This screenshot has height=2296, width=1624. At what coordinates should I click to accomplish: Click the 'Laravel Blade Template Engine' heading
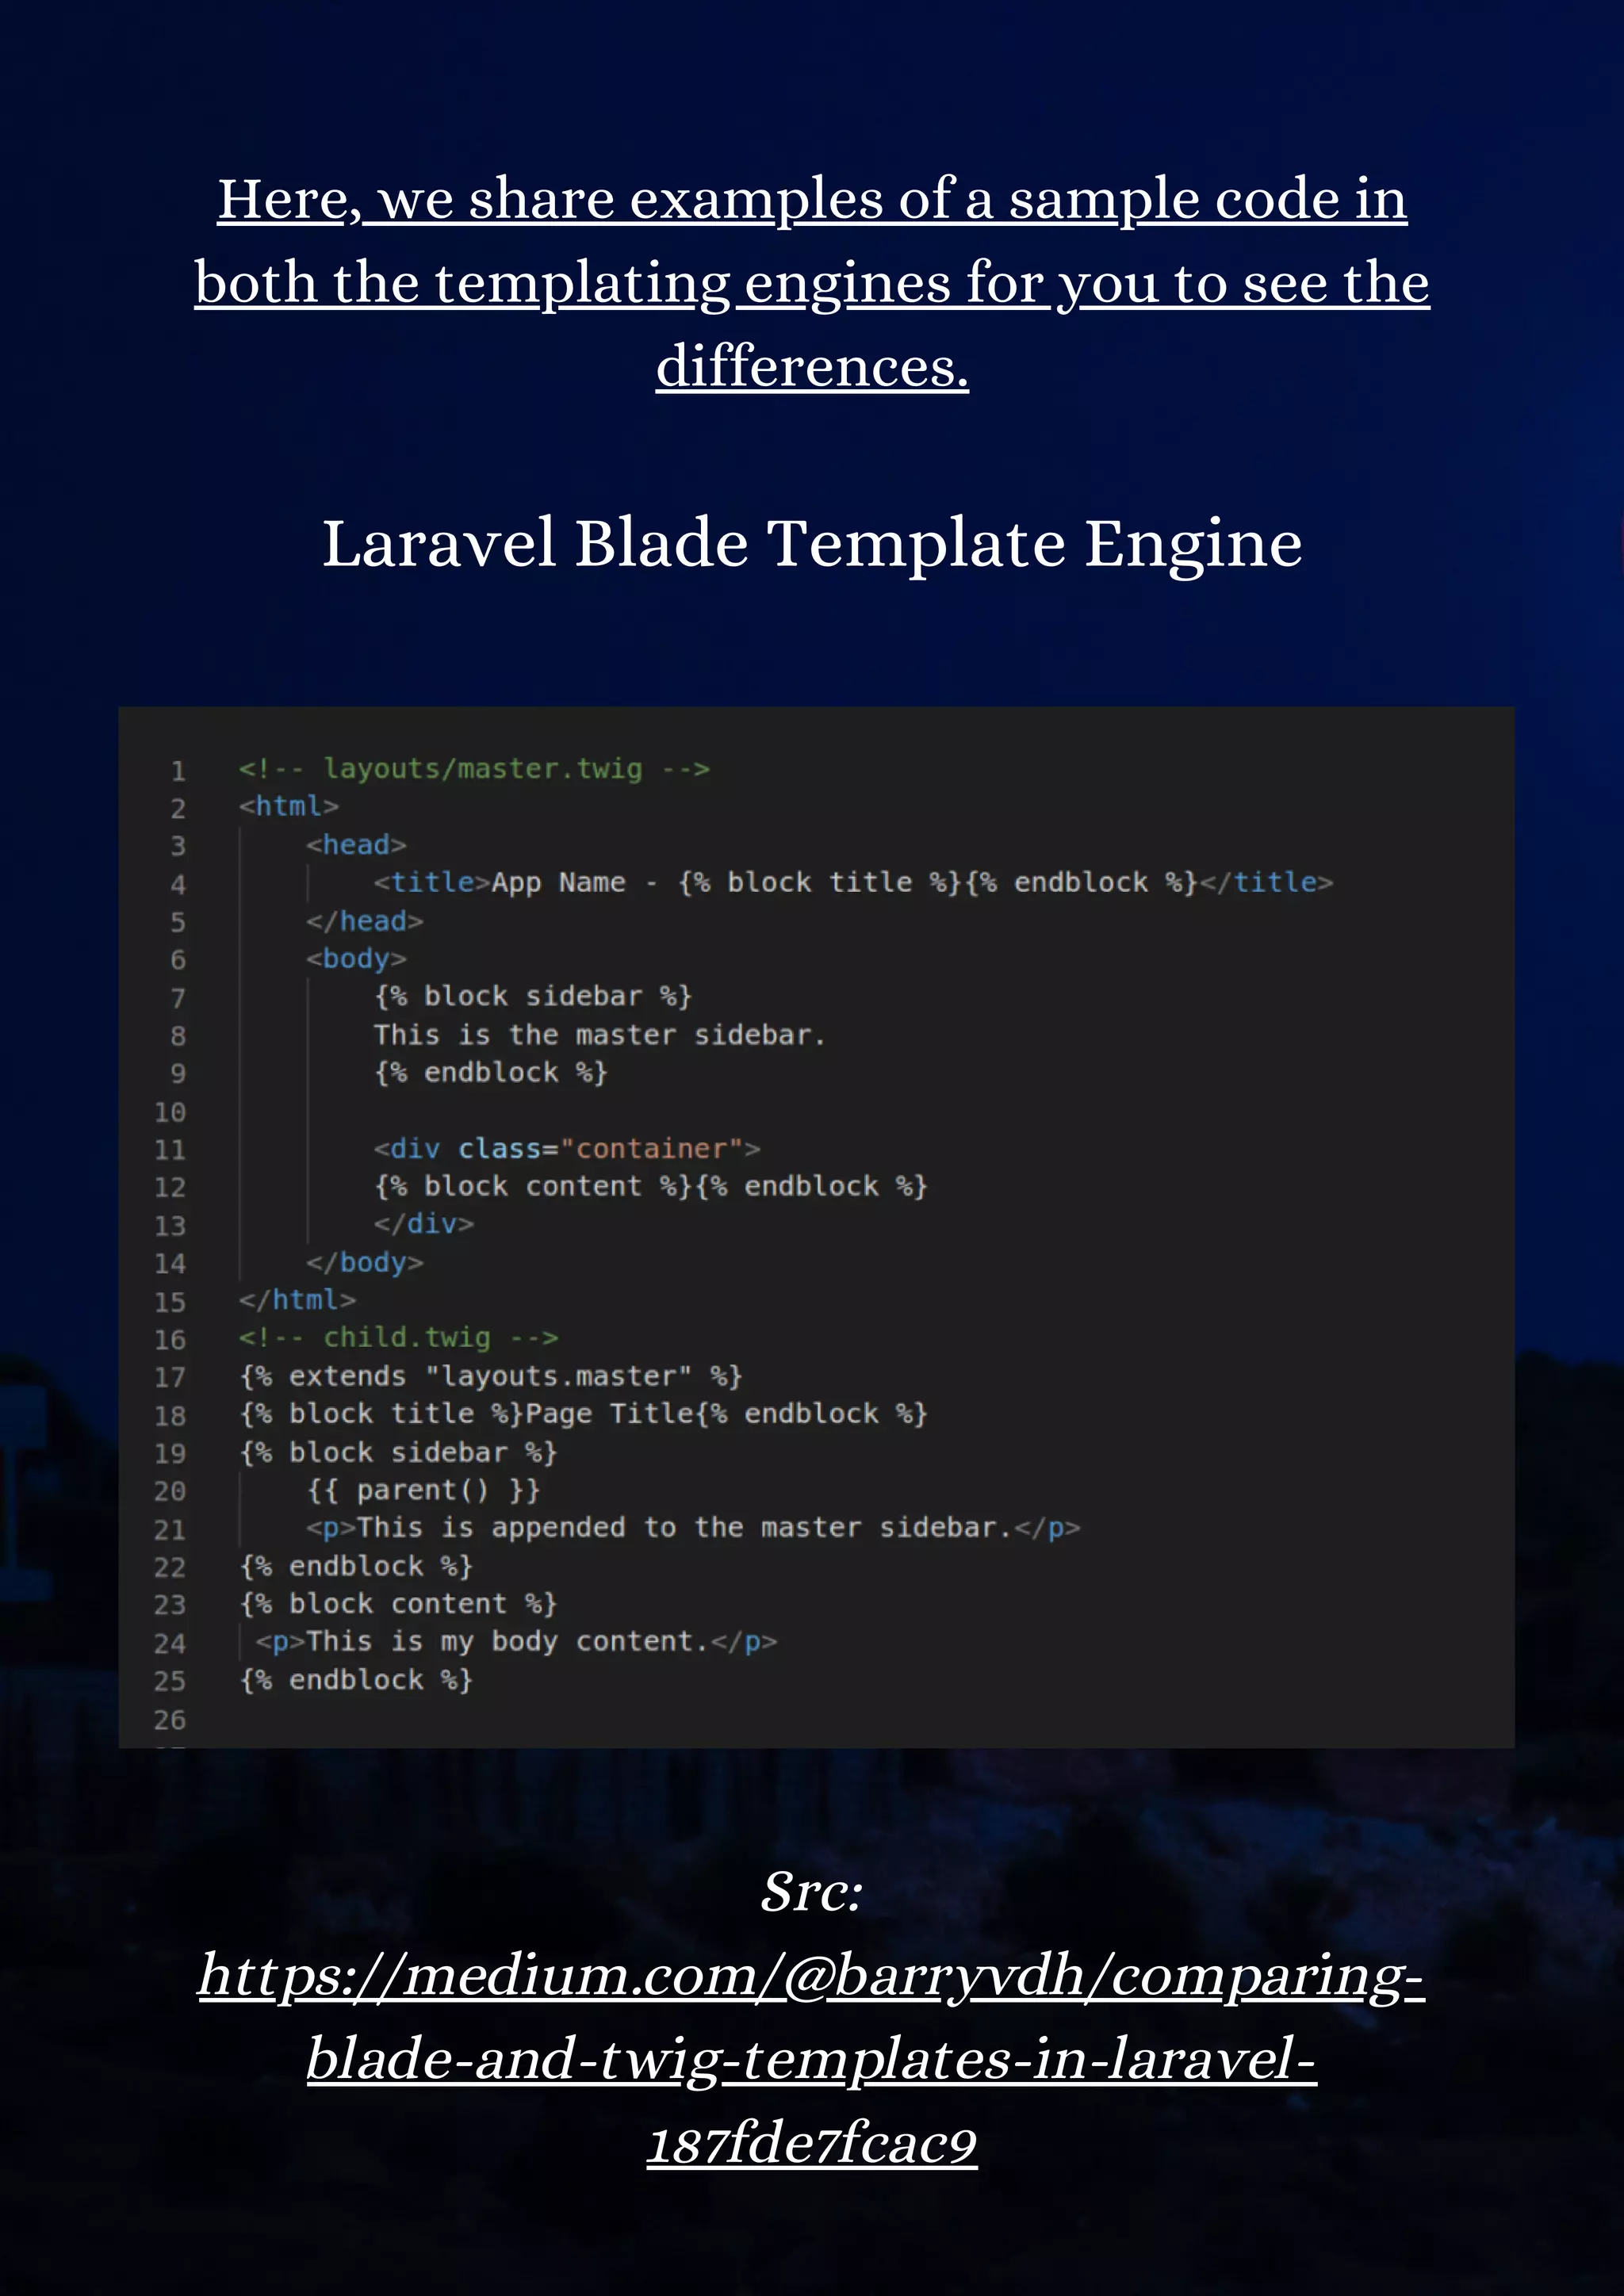[812, 543]
